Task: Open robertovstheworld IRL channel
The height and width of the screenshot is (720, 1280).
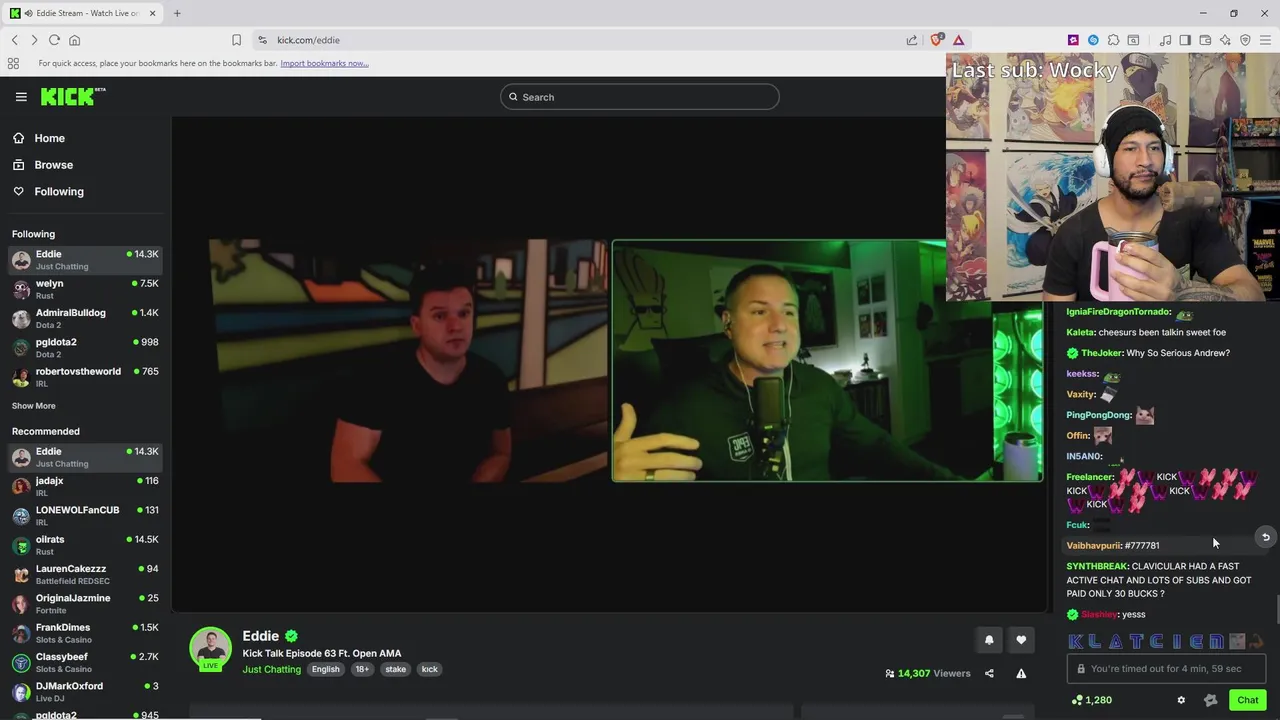Action: click(85, 377)
